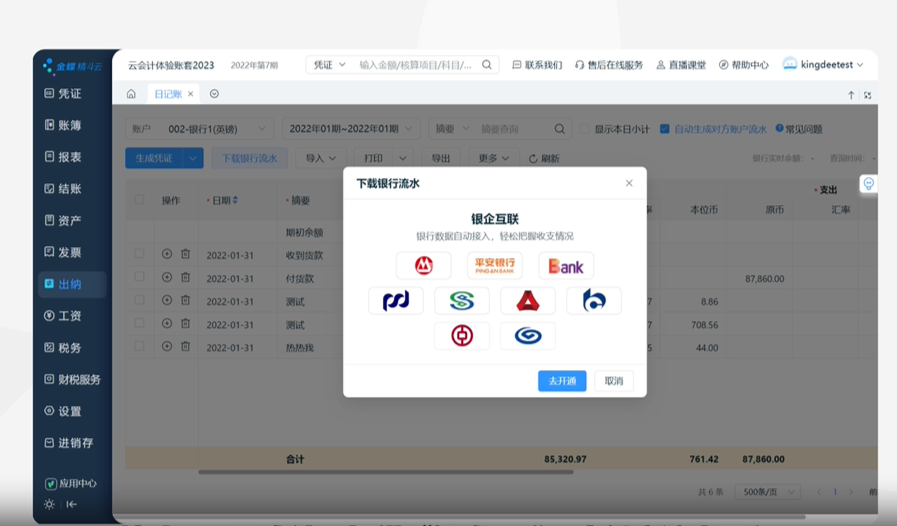Image resolution: width=897 pixels, height=526 pixels.
Task: Open 常见问题 help link
Action: tap(799, 129)
